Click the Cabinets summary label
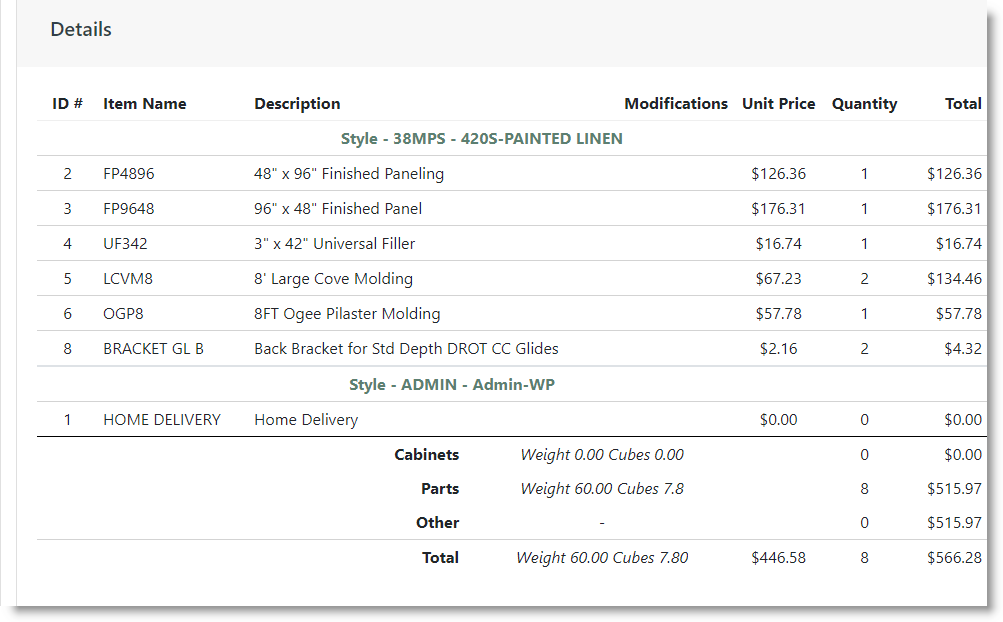The width and height of the screenshot is (1003, 622). click(x=427, y=455)
